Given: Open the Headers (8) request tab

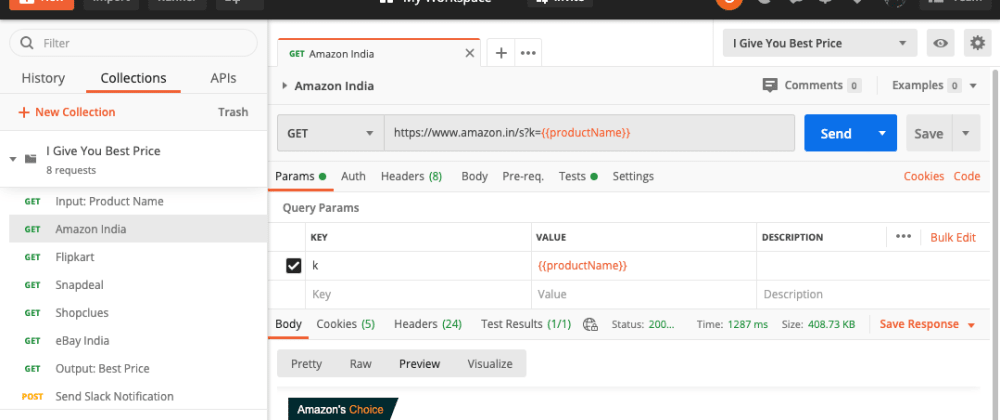Looking at the screenshot, I should click(411, 177).
